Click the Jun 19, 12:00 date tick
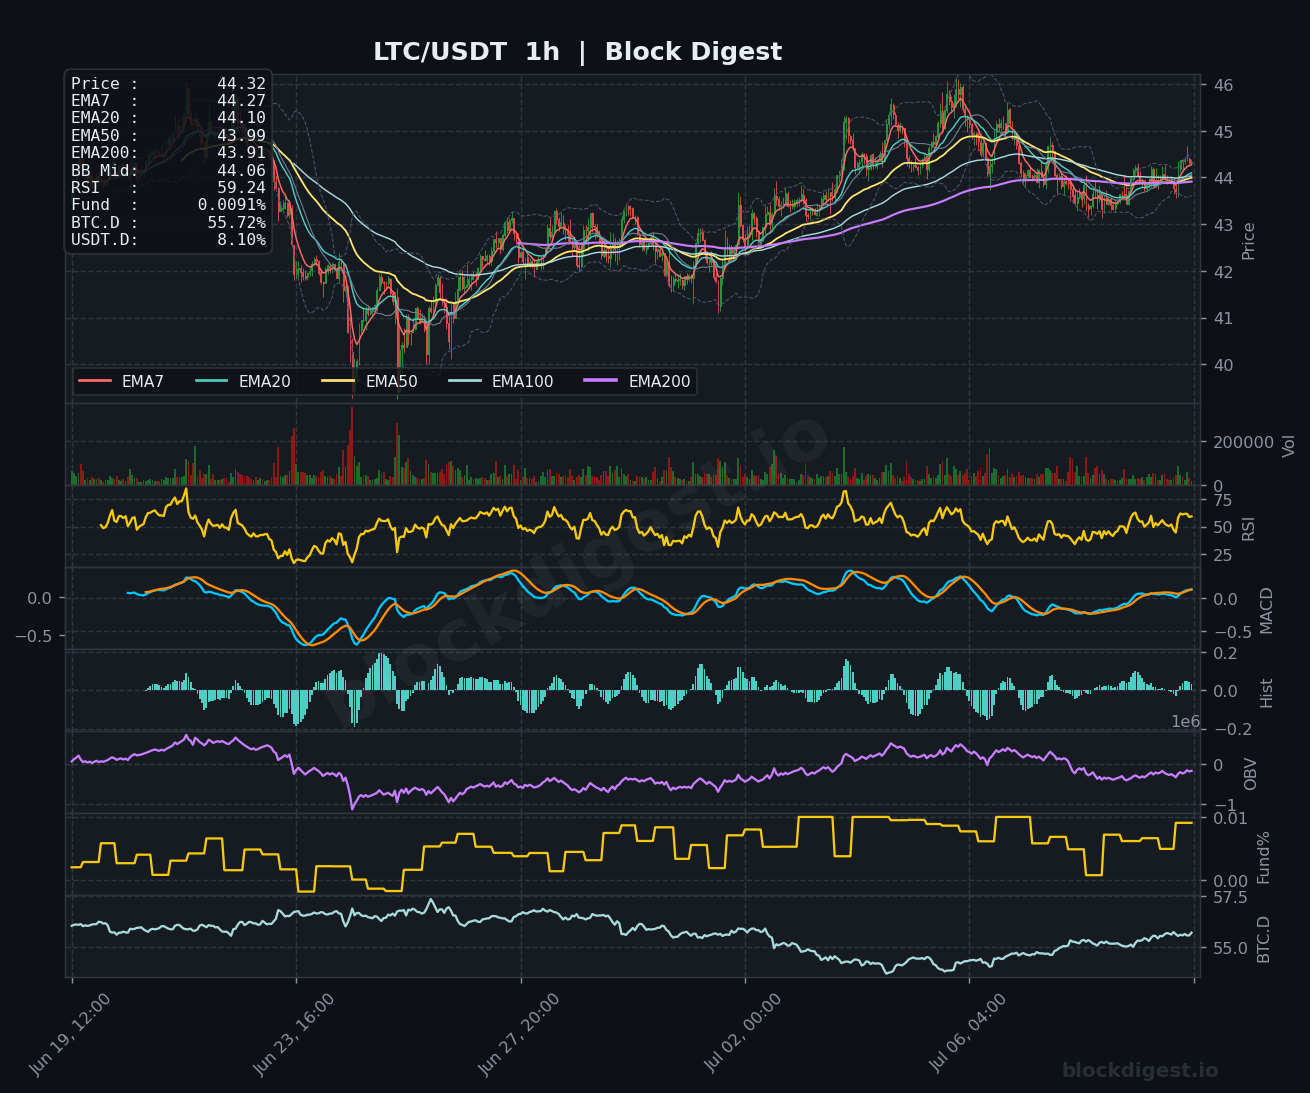The height and width of the screenshot is (1093, 1310). [69, 1034]
